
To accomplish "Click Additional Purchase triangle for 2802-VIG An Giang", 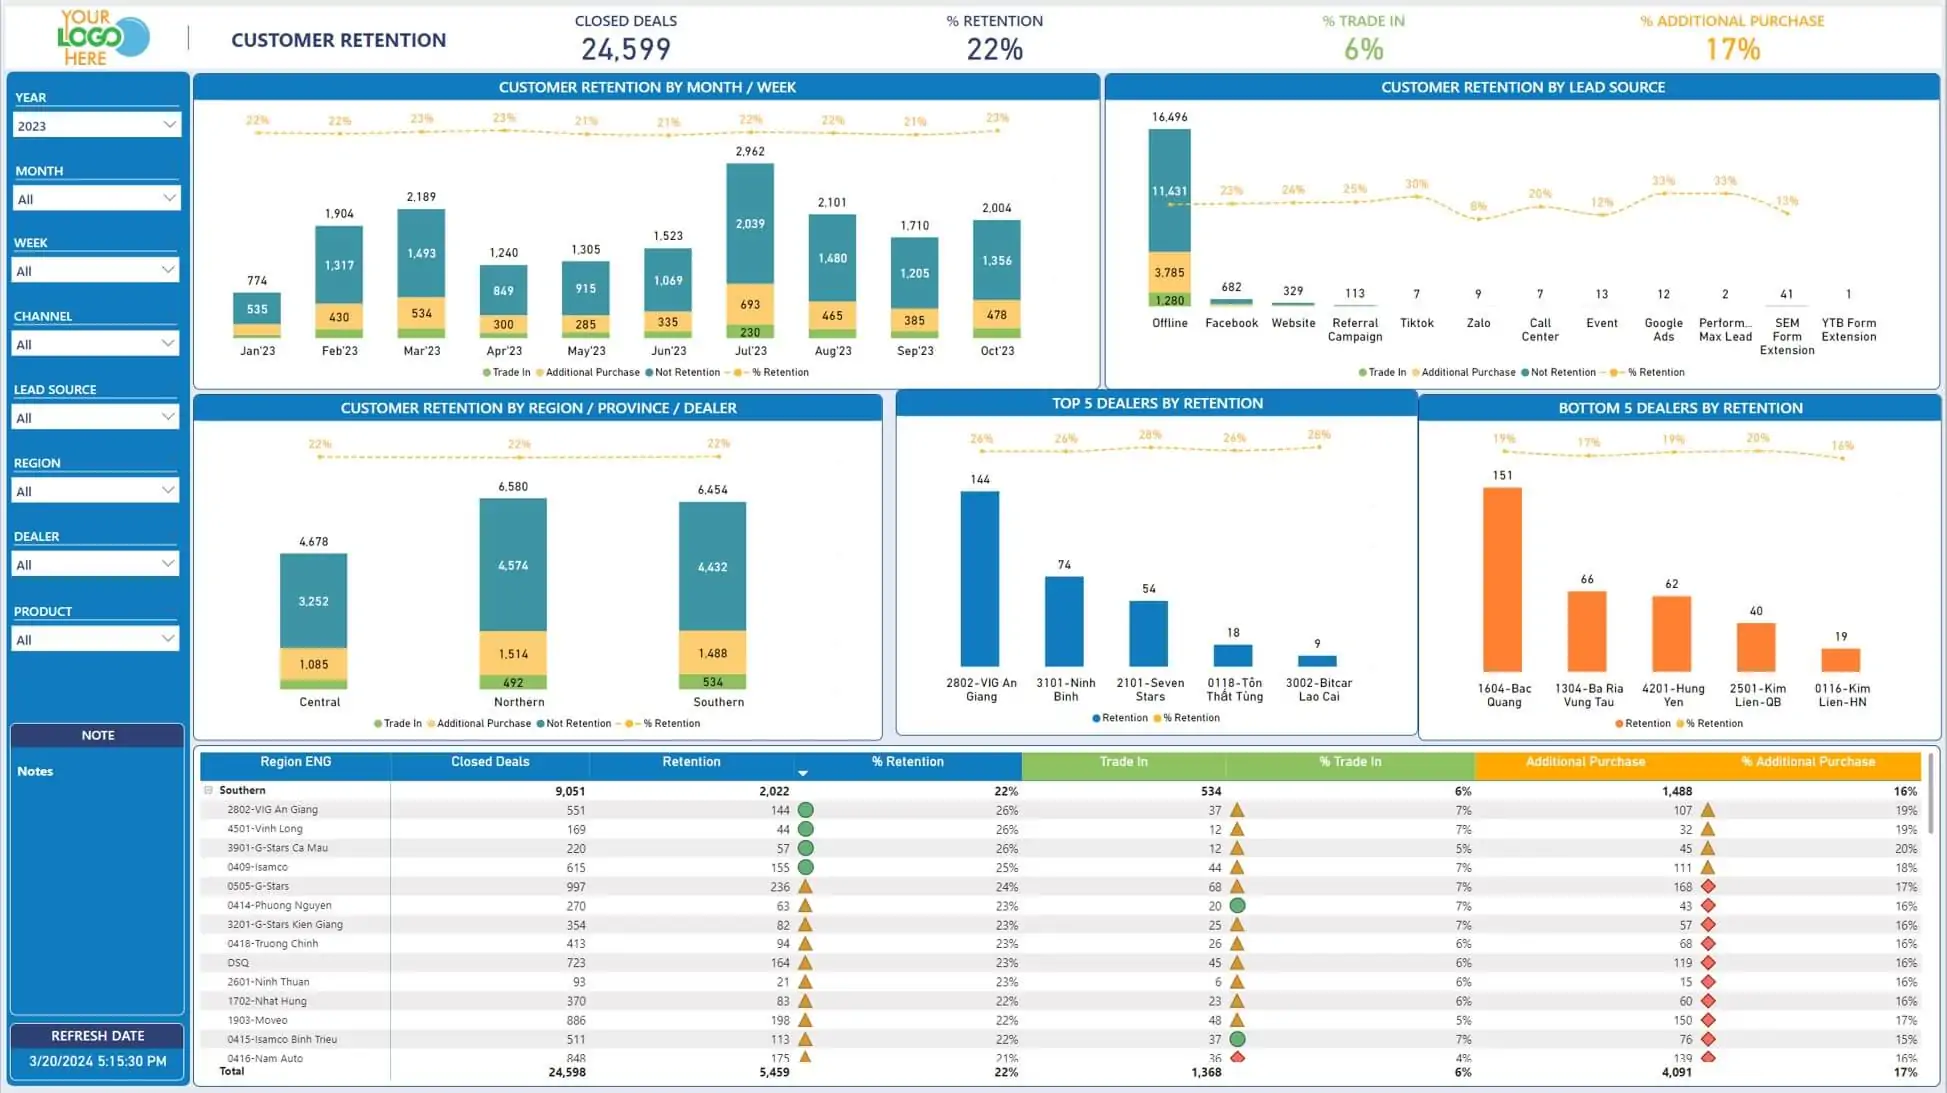I will (x=1708, y=810).
